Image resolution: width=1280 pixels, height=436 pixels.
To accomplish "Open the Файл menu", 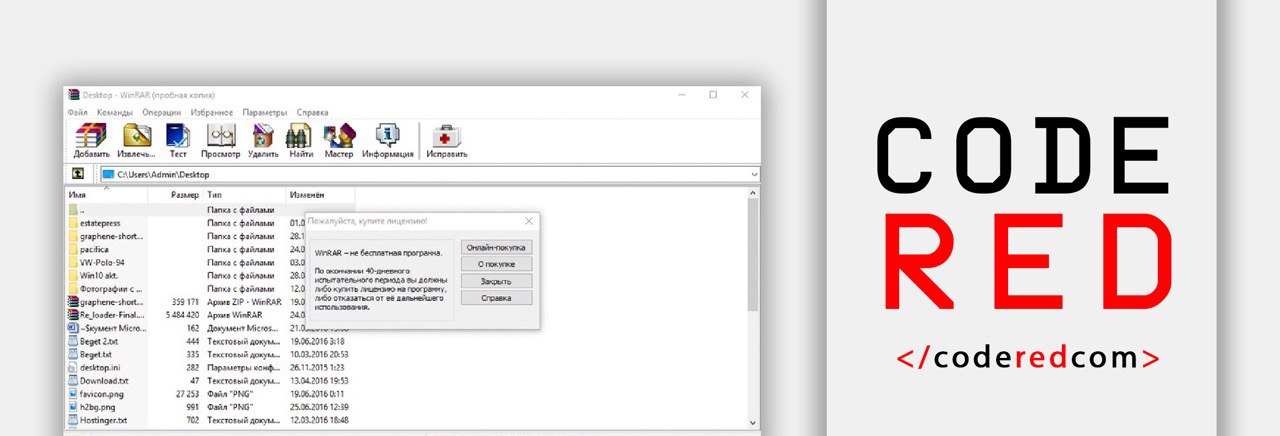I will coord(78,112).
